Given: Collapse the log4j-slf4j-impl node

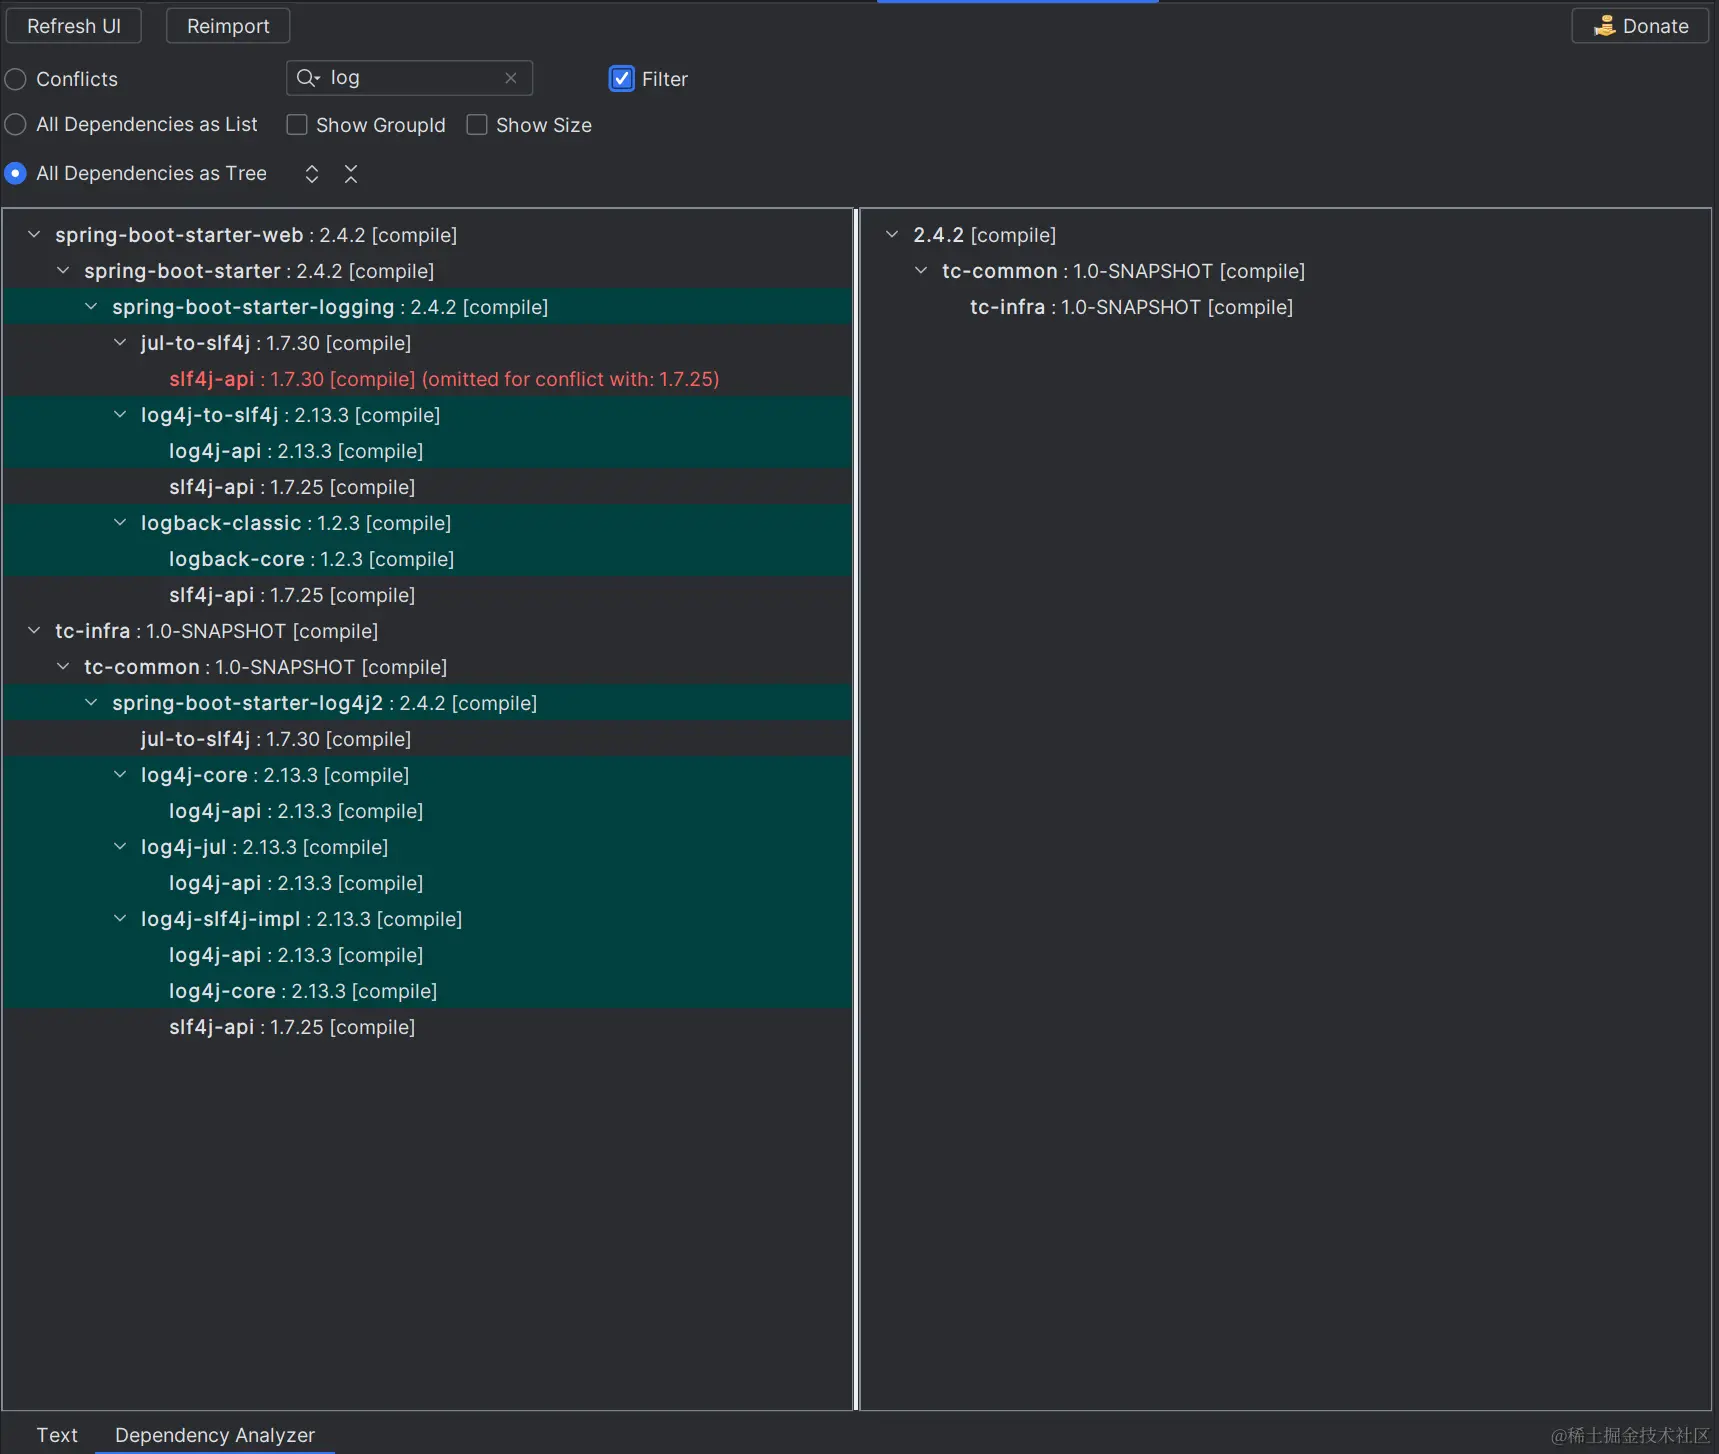Looking at the screenshot, I should point(121,919).
